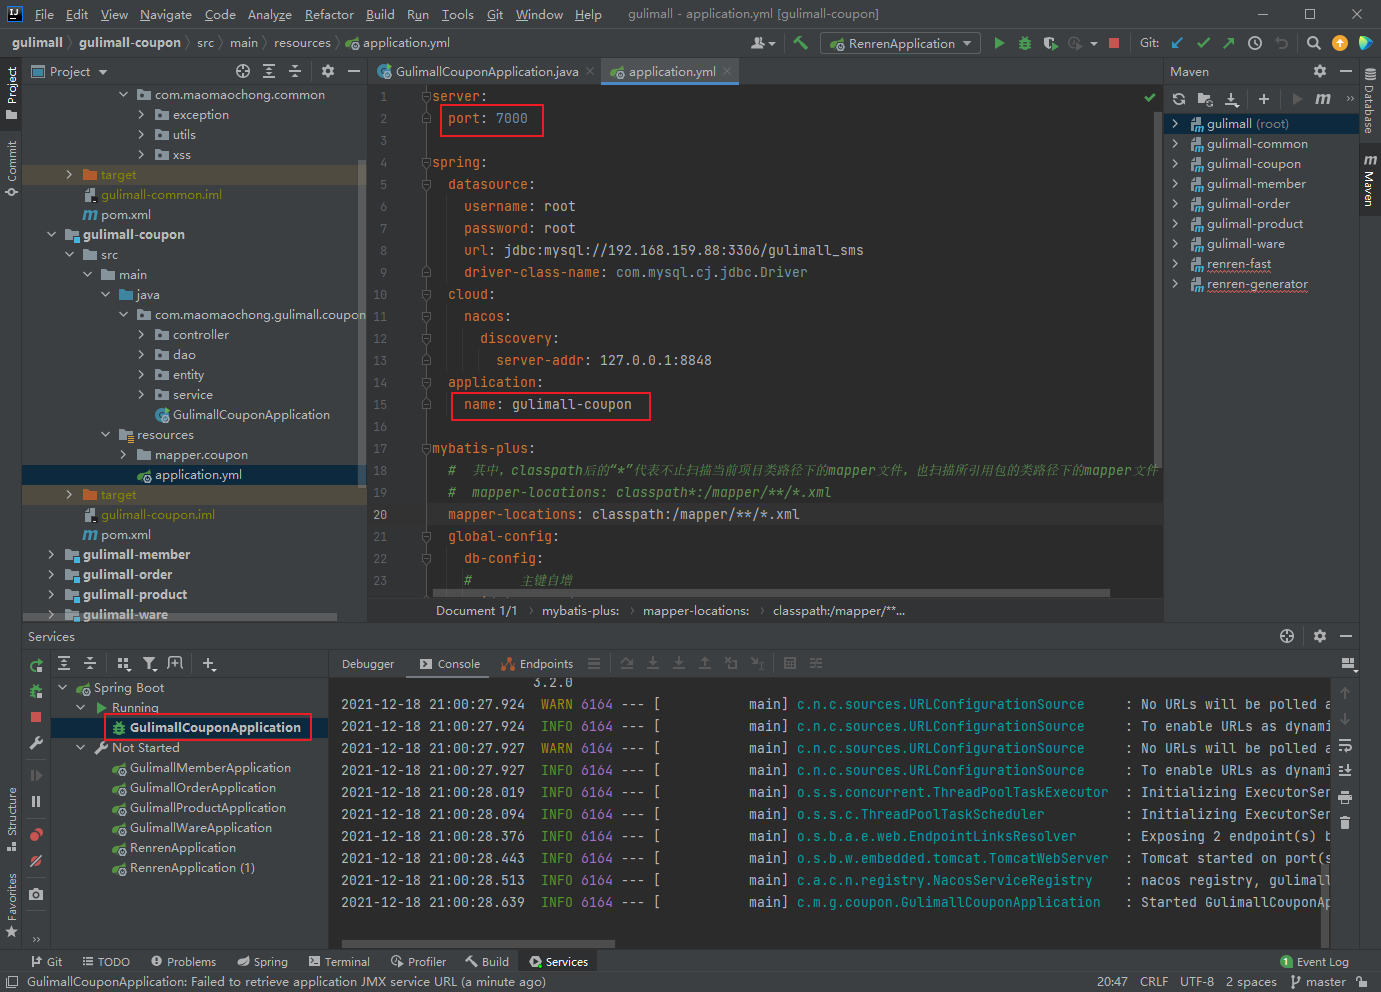The width and height of the screenshot is (1381, 992).
Task: Group By icon in Services toolbar
Action: point(124,663)
